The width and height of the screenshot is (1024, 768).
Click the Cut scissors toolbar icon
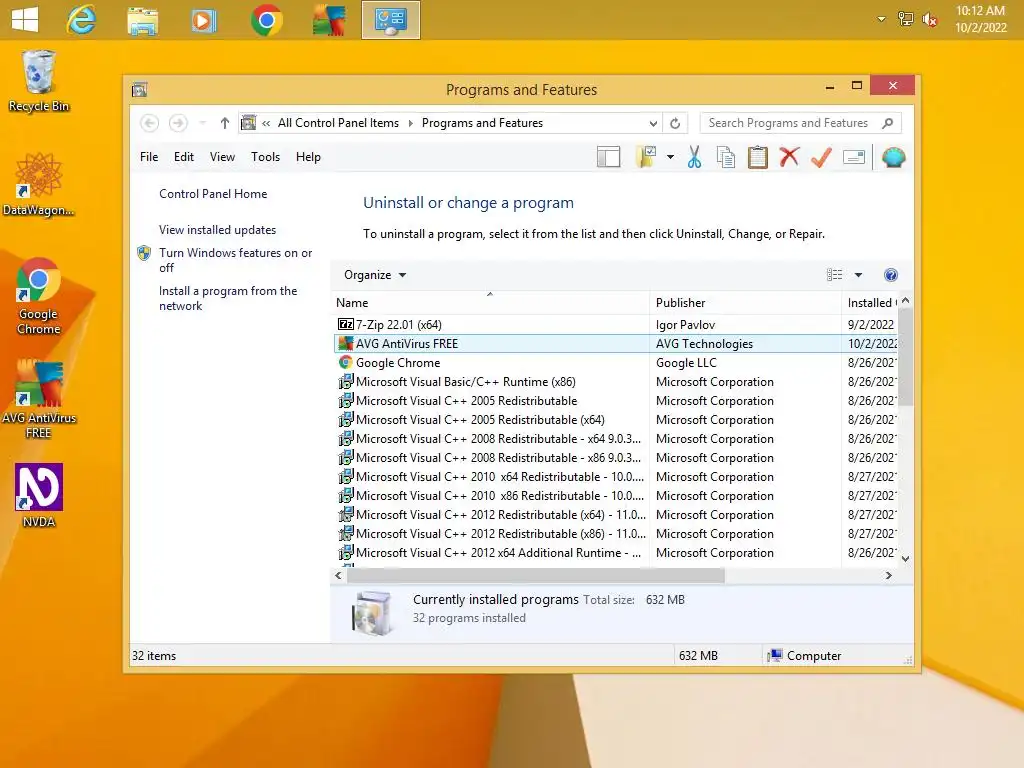pyautogui.click(x=694, y=157)
